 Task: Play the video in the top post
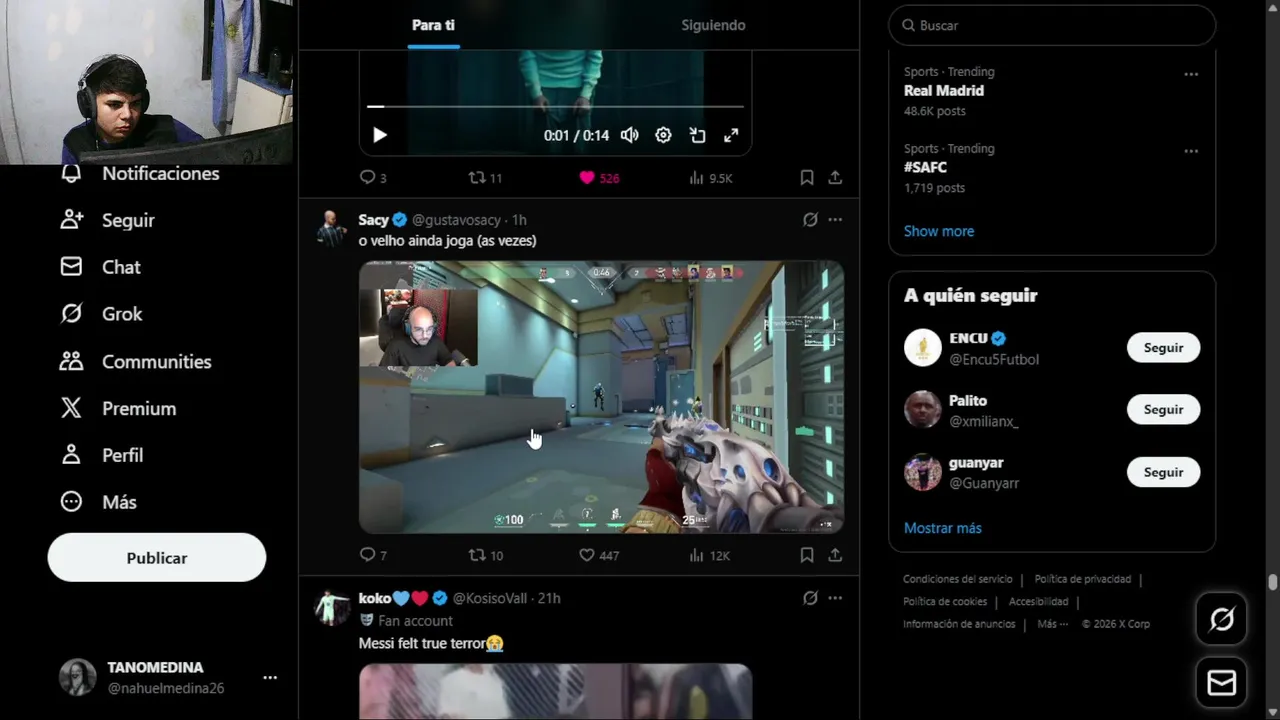(380, 135)
